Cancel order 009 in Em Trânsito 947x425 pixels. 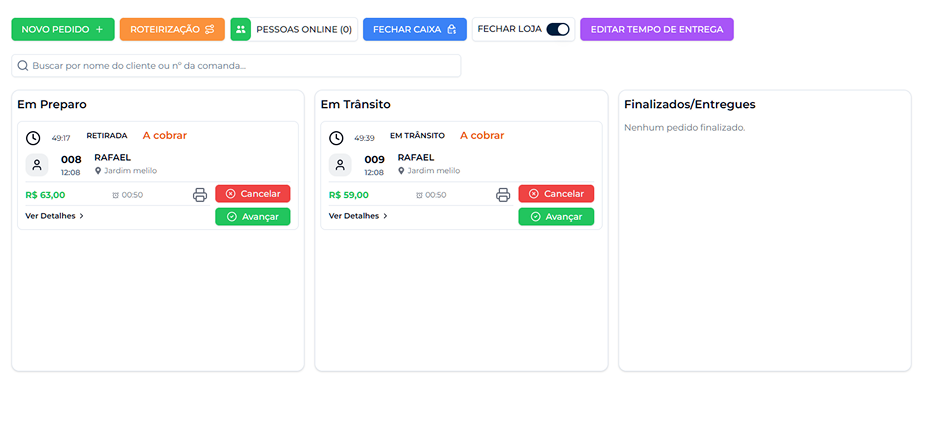click(556, 194)
